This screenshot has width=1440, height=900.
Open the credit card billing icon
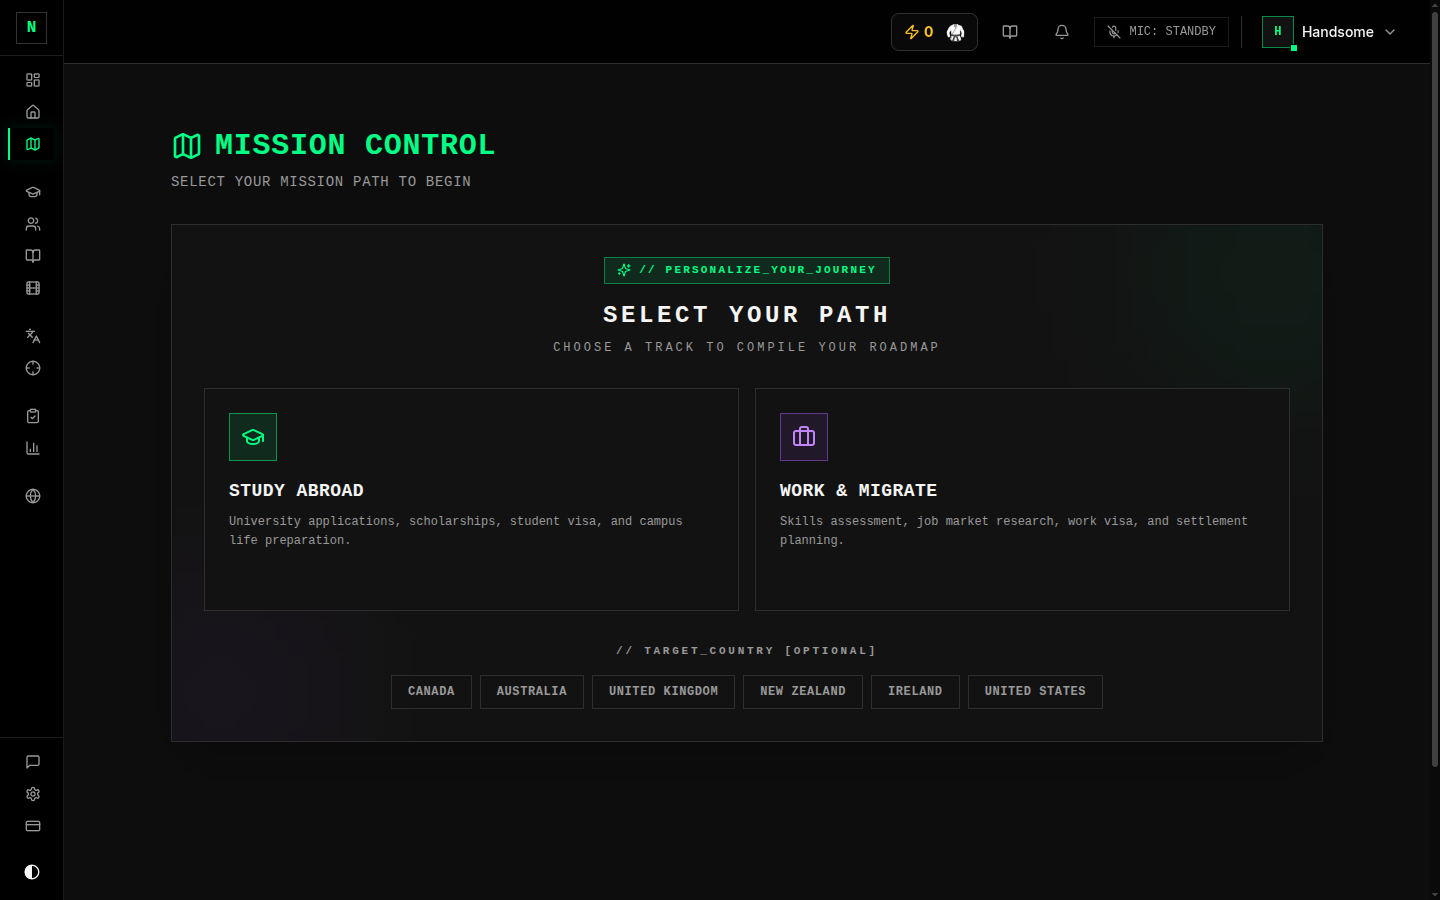[33, 826]
